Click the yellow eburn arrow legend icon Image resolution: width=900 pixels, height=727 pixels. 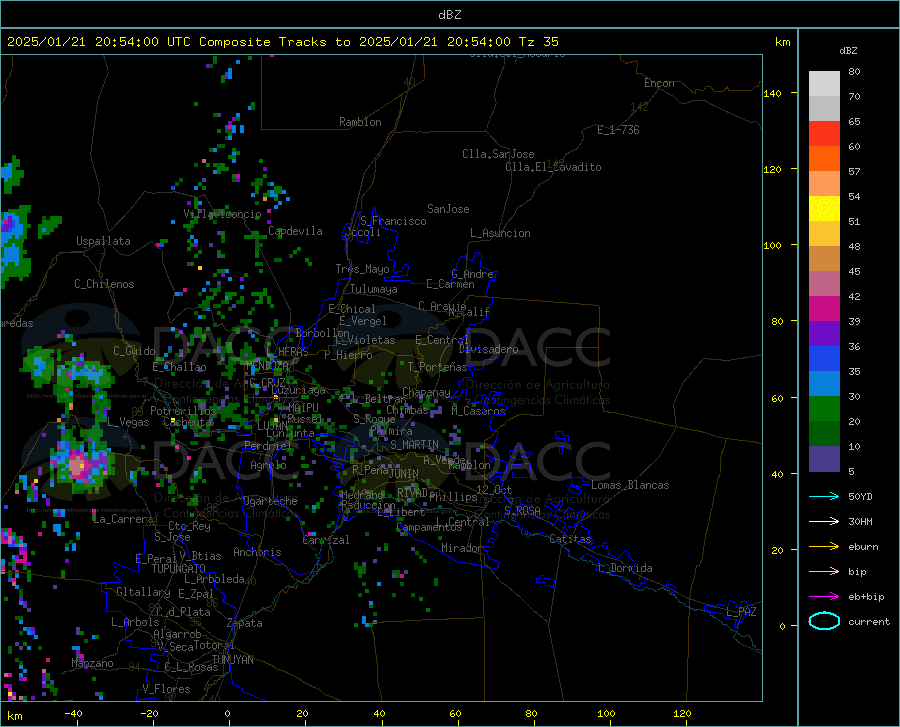tap(824, 547)
